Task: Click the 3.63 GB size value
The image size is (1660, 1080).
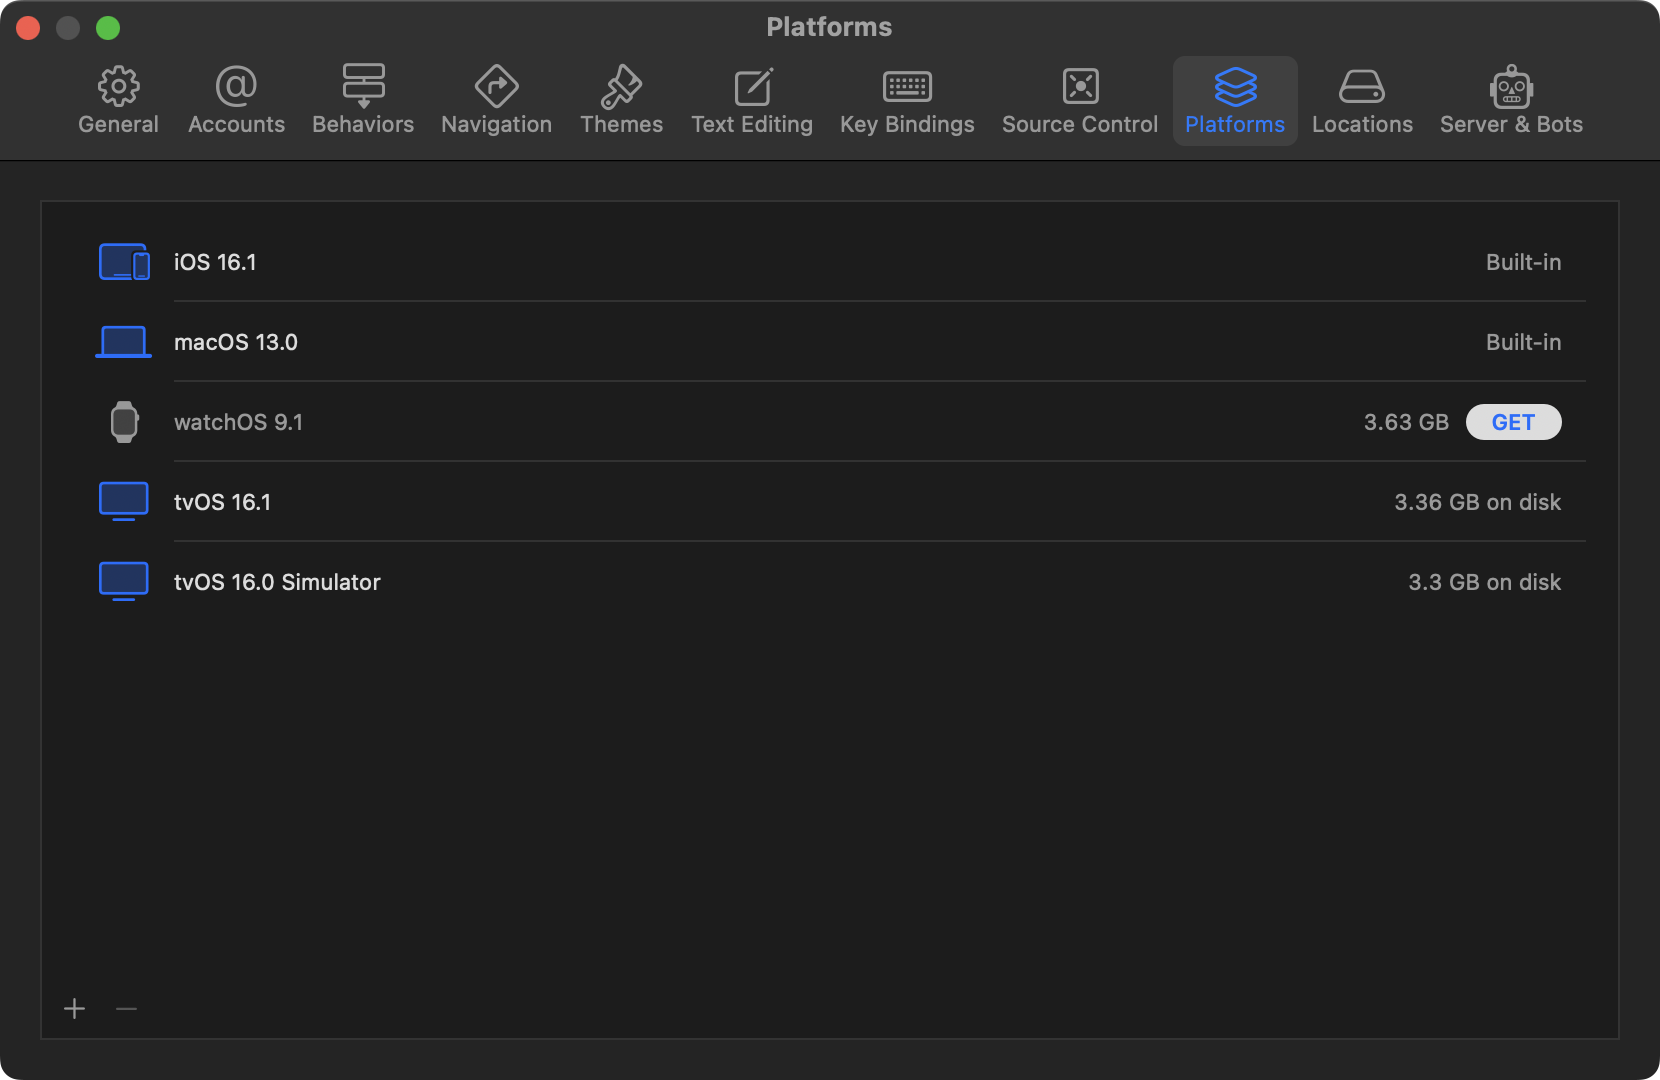Action: tap(1406, 422)
